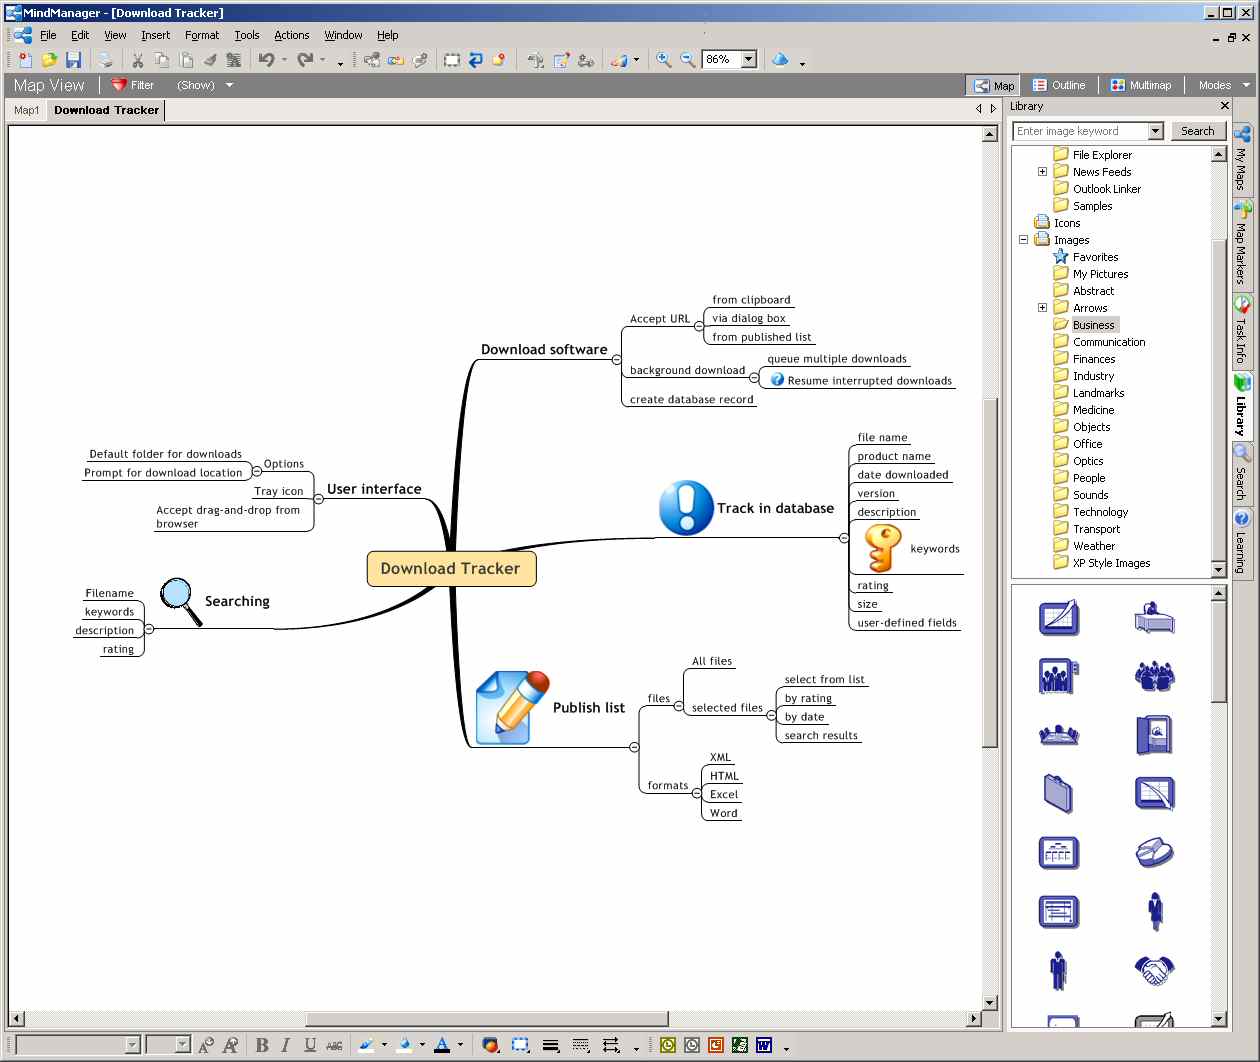Viewport: 1260px width, 1062px height.
Task: Click the Copy icon on the toolbar
Action: point(162,59)
